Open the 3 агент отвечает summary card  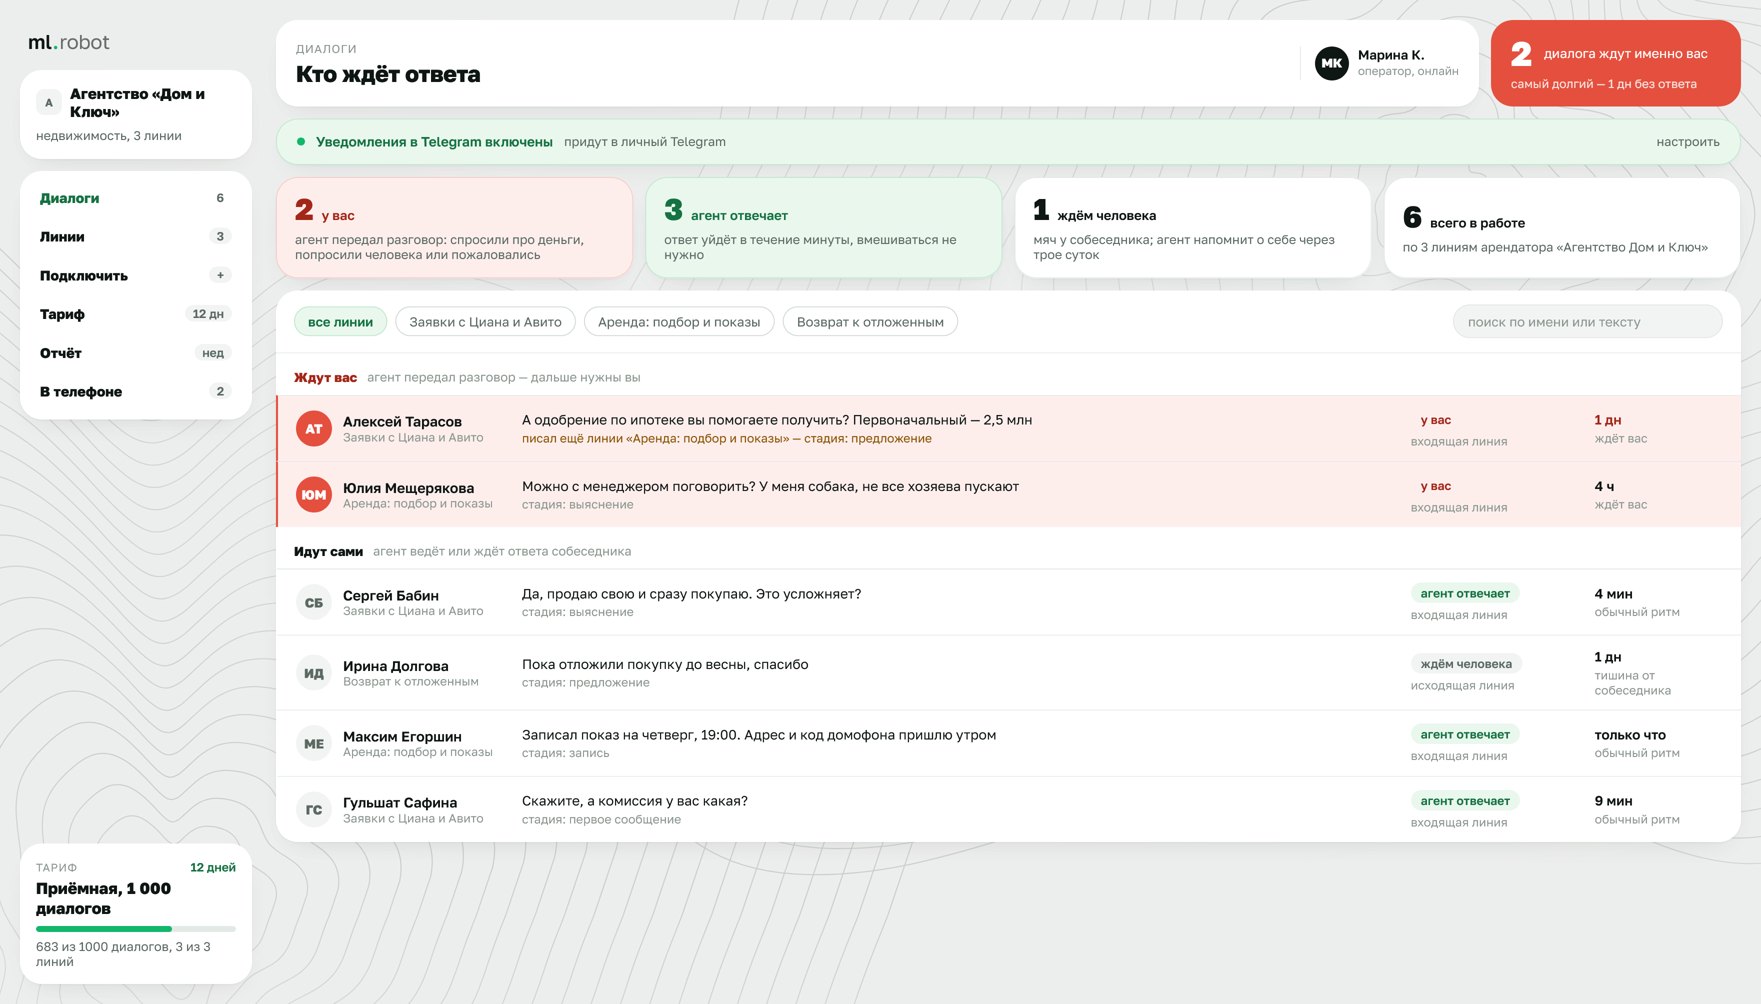tap(823, 228)
